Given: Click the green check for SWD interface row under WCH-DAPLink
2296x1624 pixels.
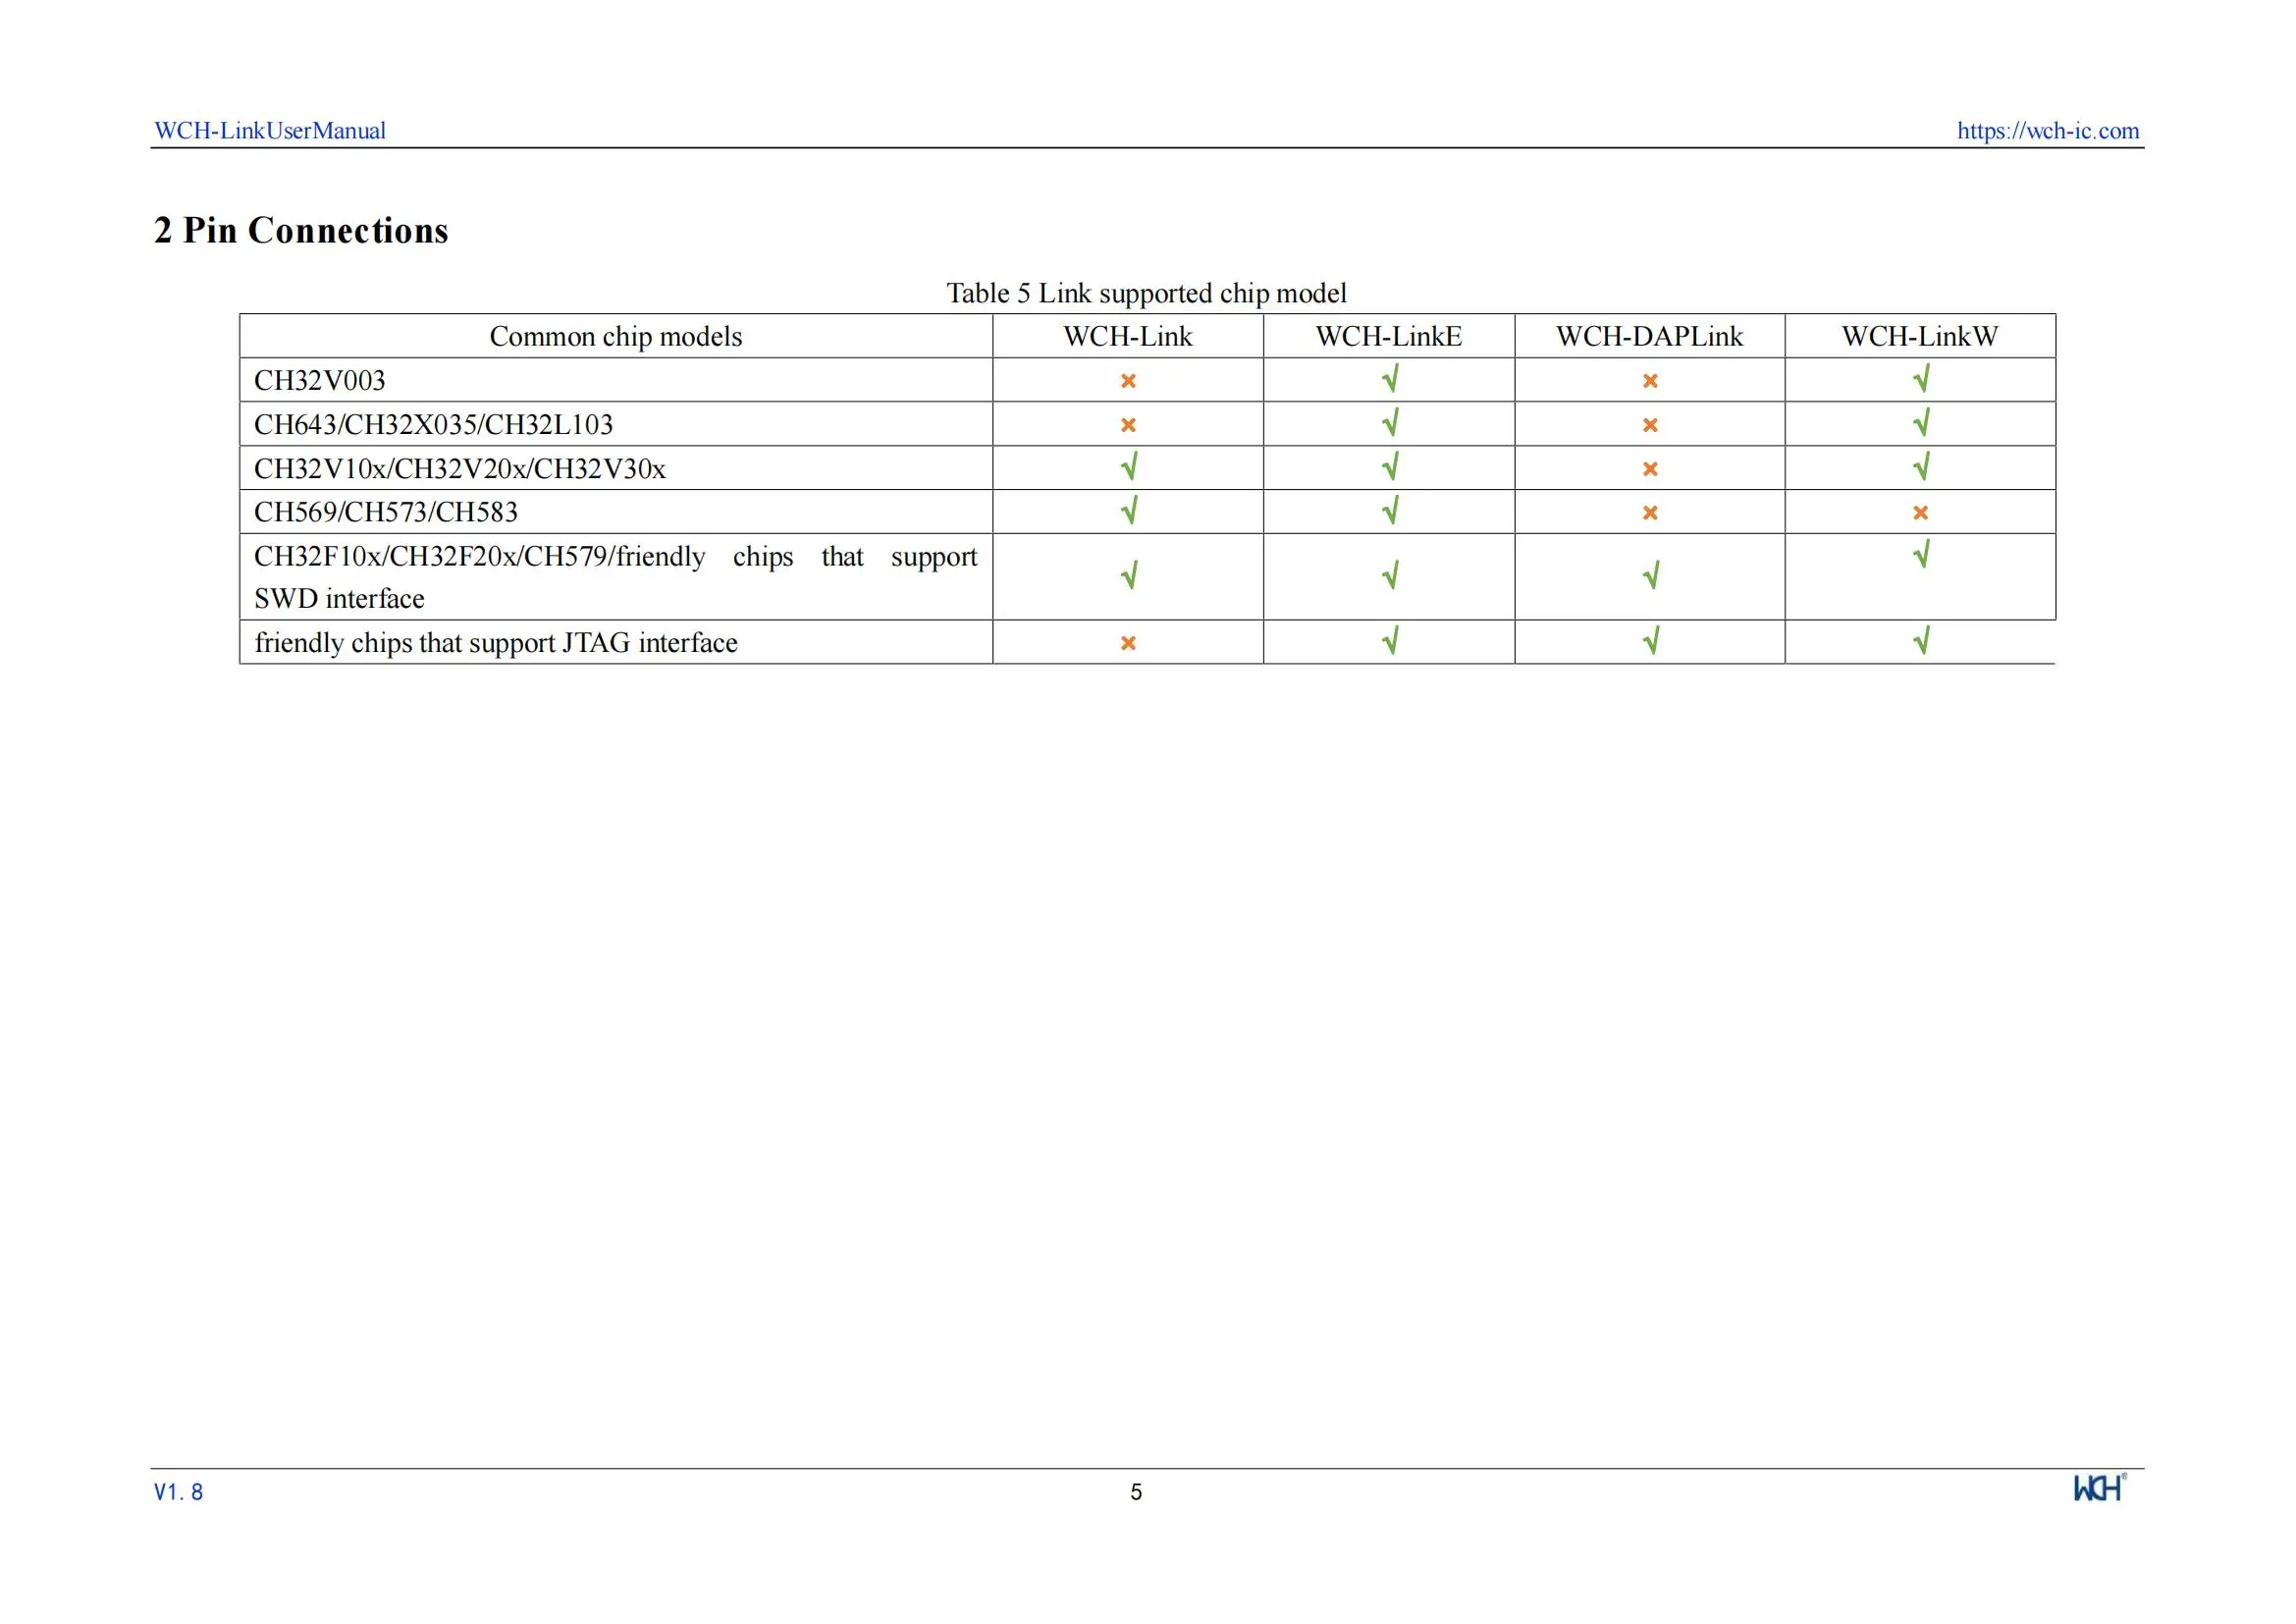Looking at the screenshot, I should (x=1651, y=575).
